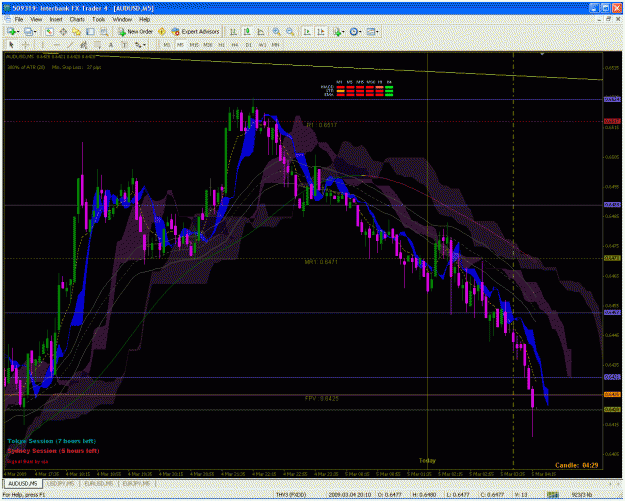The width and height of the screenshot is (625, 501).
Task: Switch chart to line chart style
Action: click(260, 31)
